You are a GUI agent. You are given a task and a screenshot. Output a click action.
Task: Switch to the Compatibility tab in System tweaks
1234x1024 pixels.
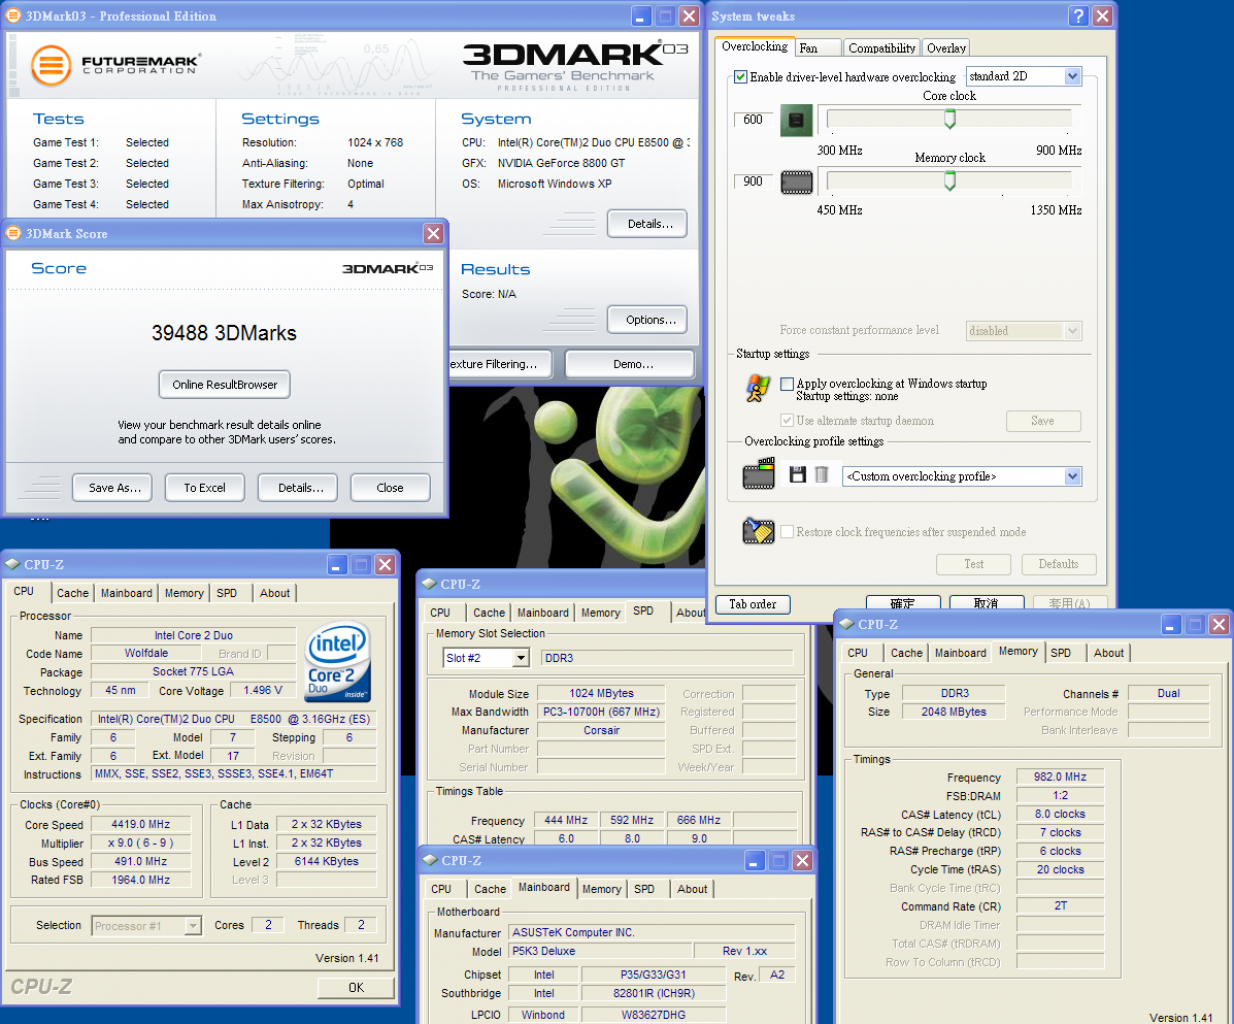881,48
